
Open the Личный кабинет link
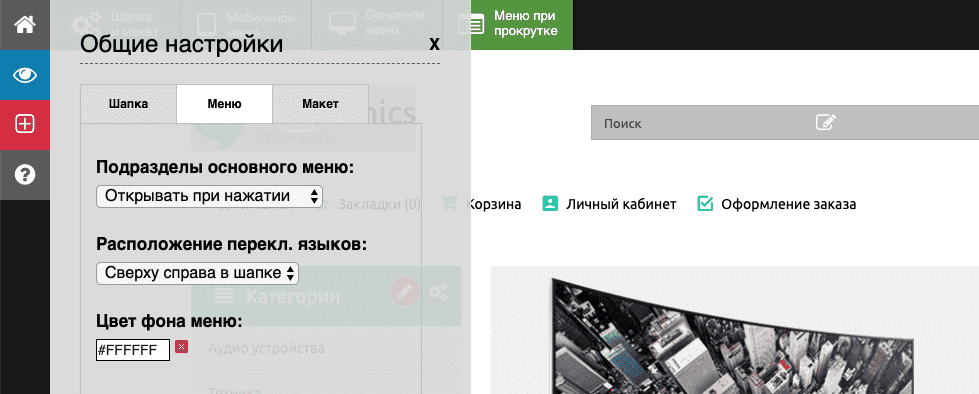pyautogui.click(x=621, y=204)
